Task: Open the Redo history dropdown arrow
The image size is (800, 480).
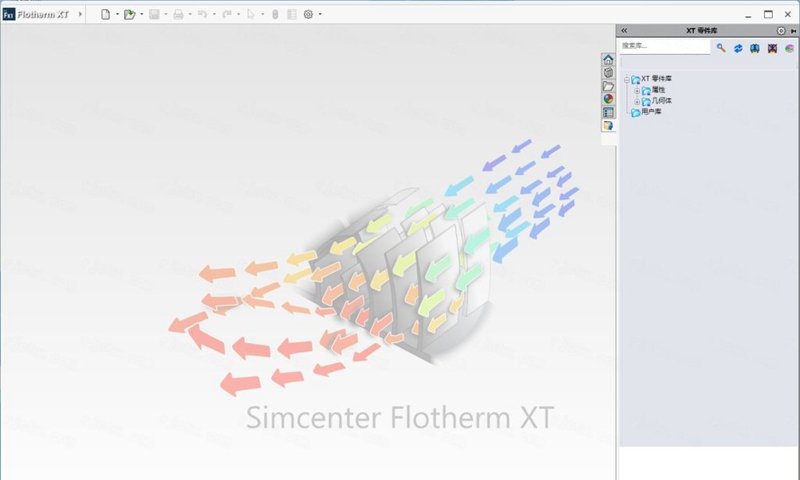Action: 239,14
